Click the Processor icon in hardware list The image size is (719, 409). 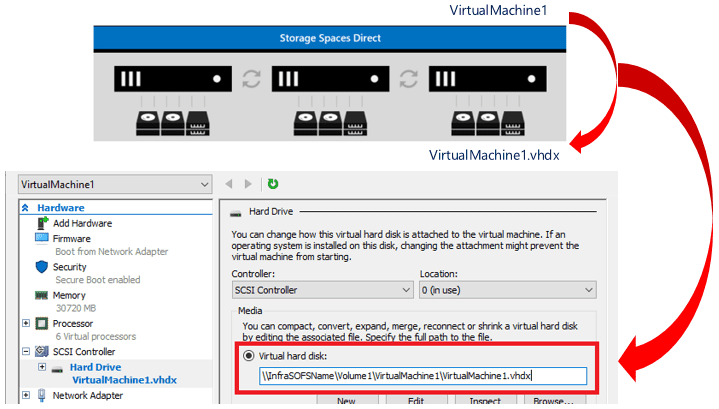(x=42, y=324)
